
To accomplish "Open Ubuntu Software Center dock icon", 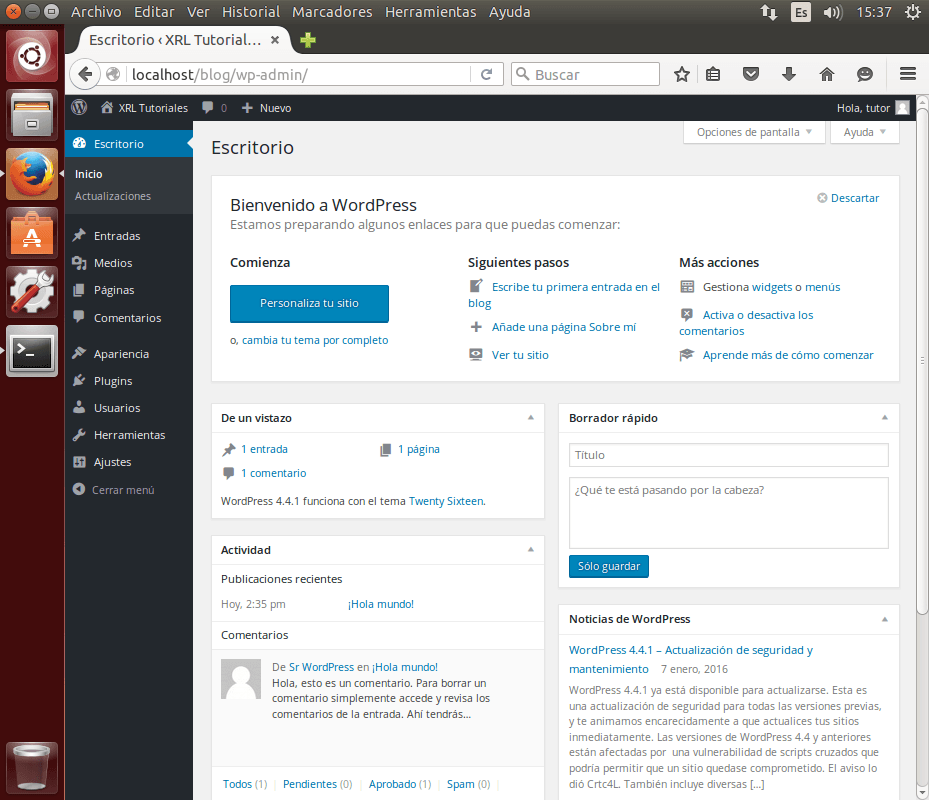I will point(32,233).
